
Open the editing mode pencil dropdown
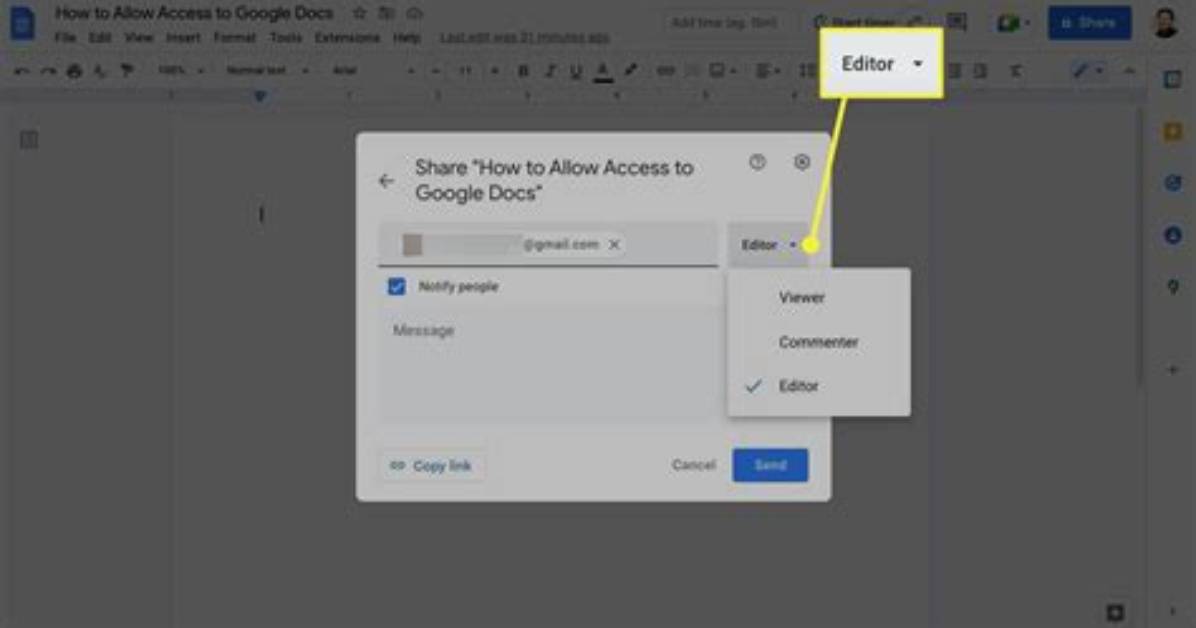[1088, 71]
